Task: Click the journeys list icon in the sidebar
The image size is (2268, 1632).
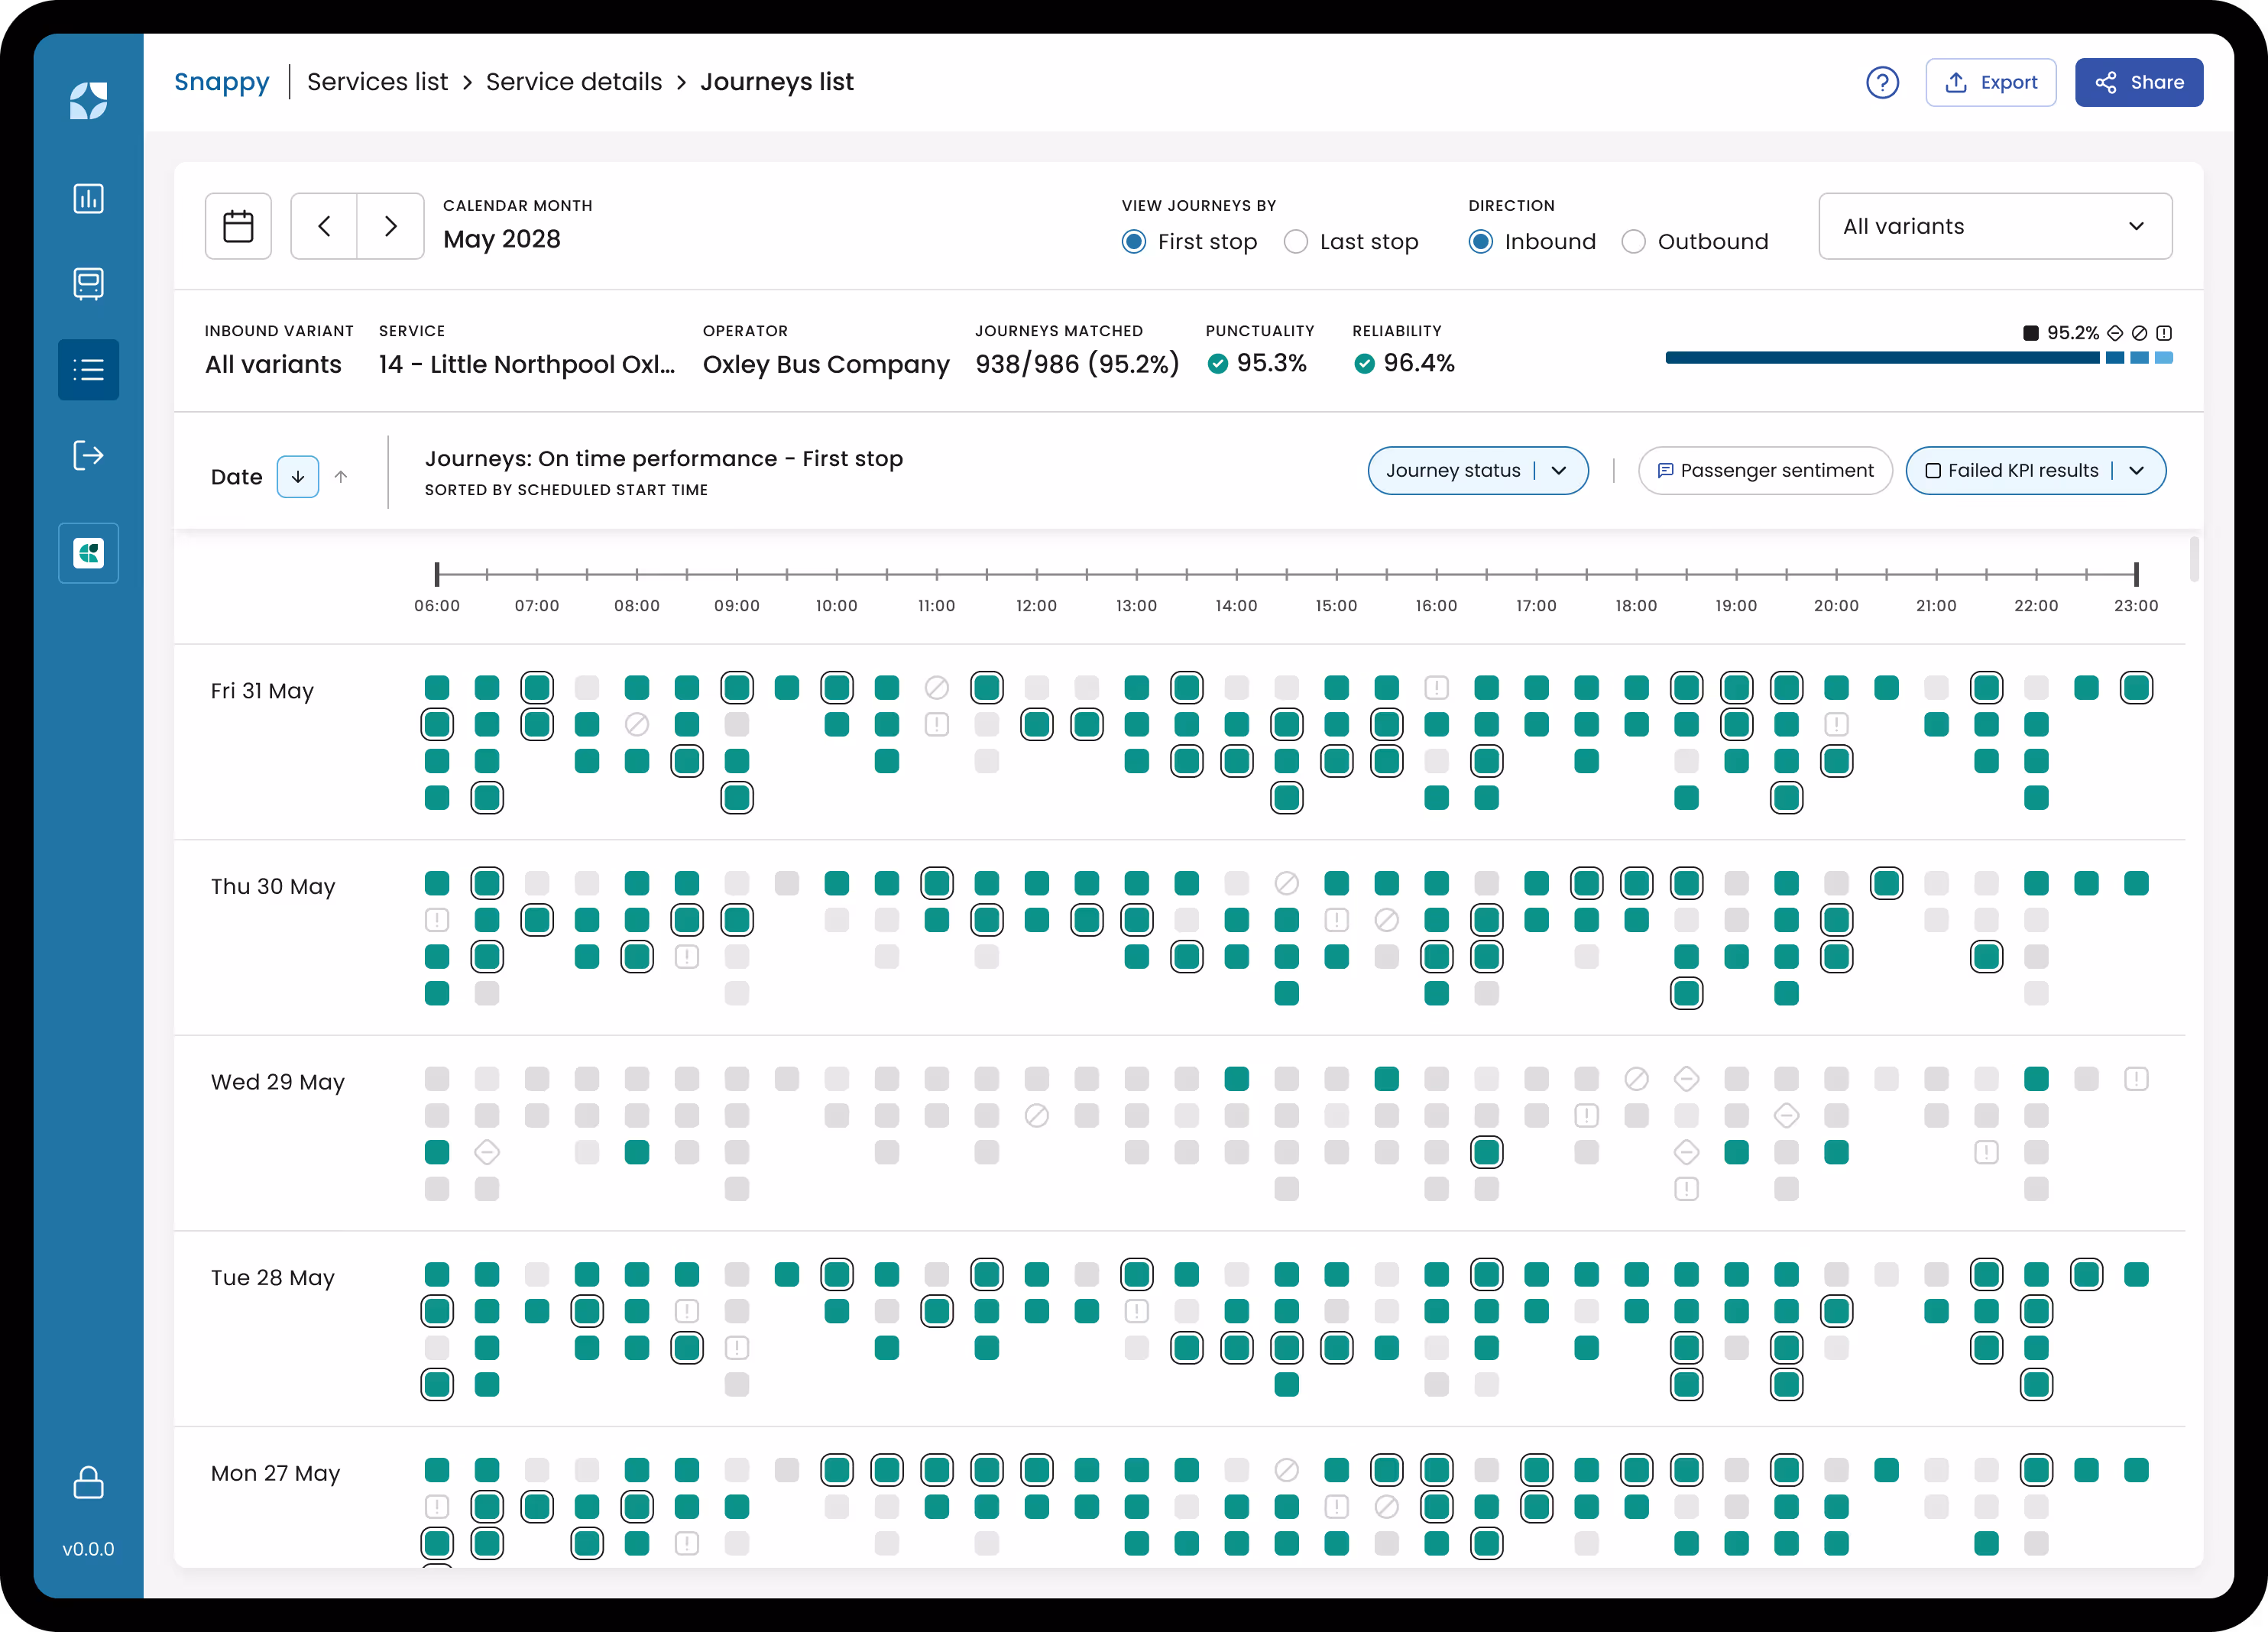Action: point(88,369)
